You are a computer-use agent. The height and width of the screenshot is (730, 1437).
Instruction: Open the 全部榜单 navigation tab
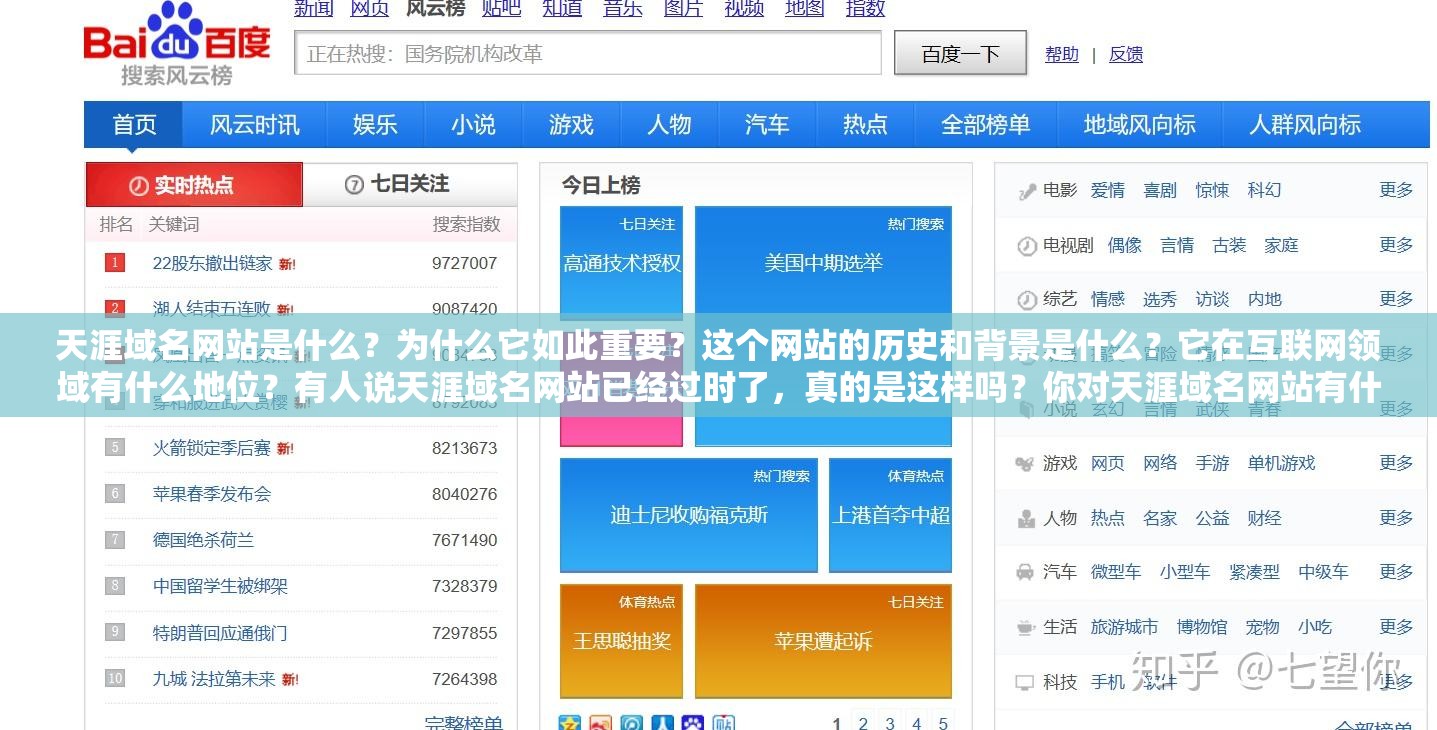986,124
